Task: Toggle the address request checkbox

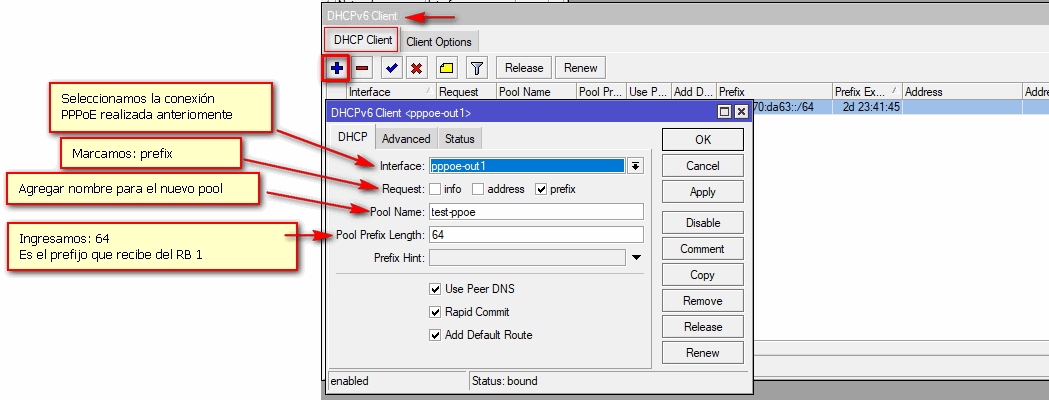Action: [479, 189]
